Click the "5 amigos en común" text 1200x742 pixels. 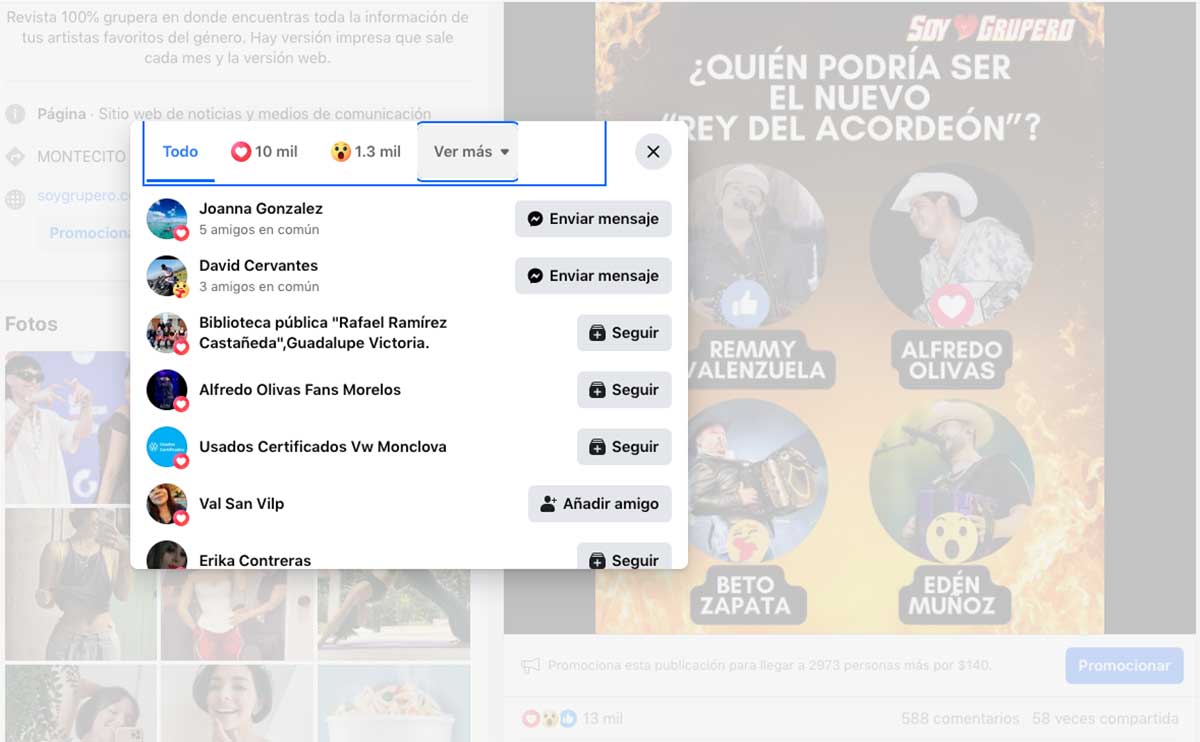coord(259,230)
